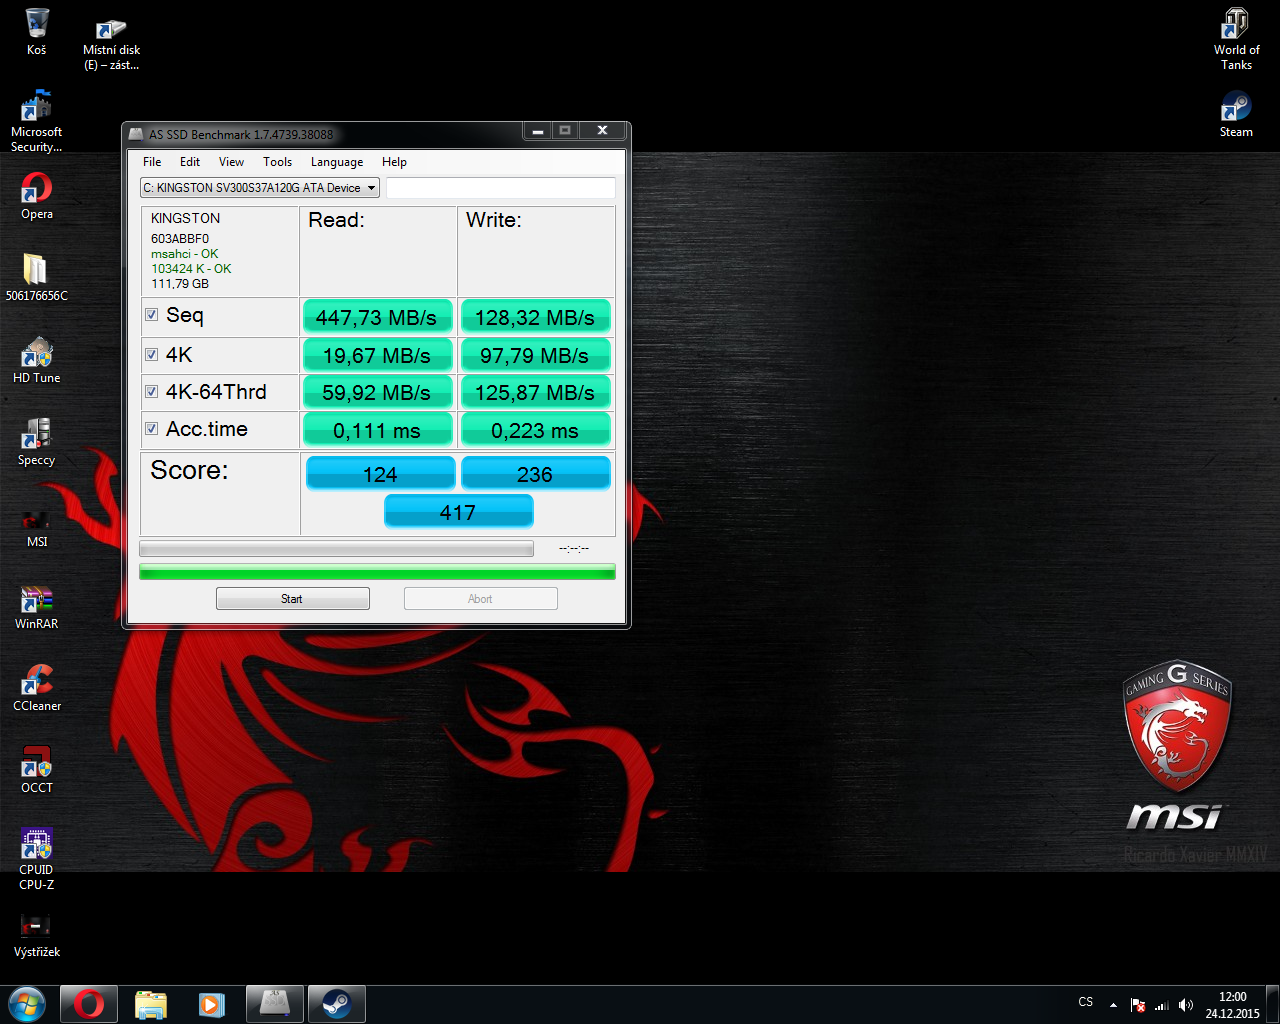Launch Speccy desktop shortcut
1280x1024 pixels.
37,441
